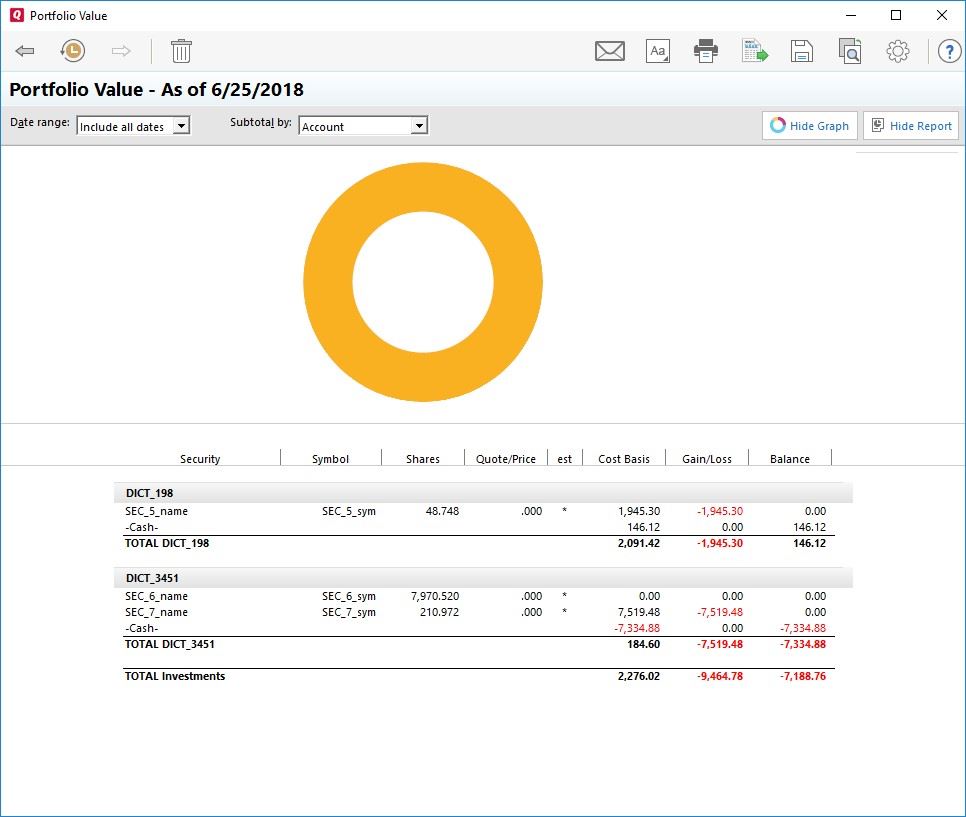Select the Gain/Loss column header
This screenshot has width=966, height=817.
706,459
